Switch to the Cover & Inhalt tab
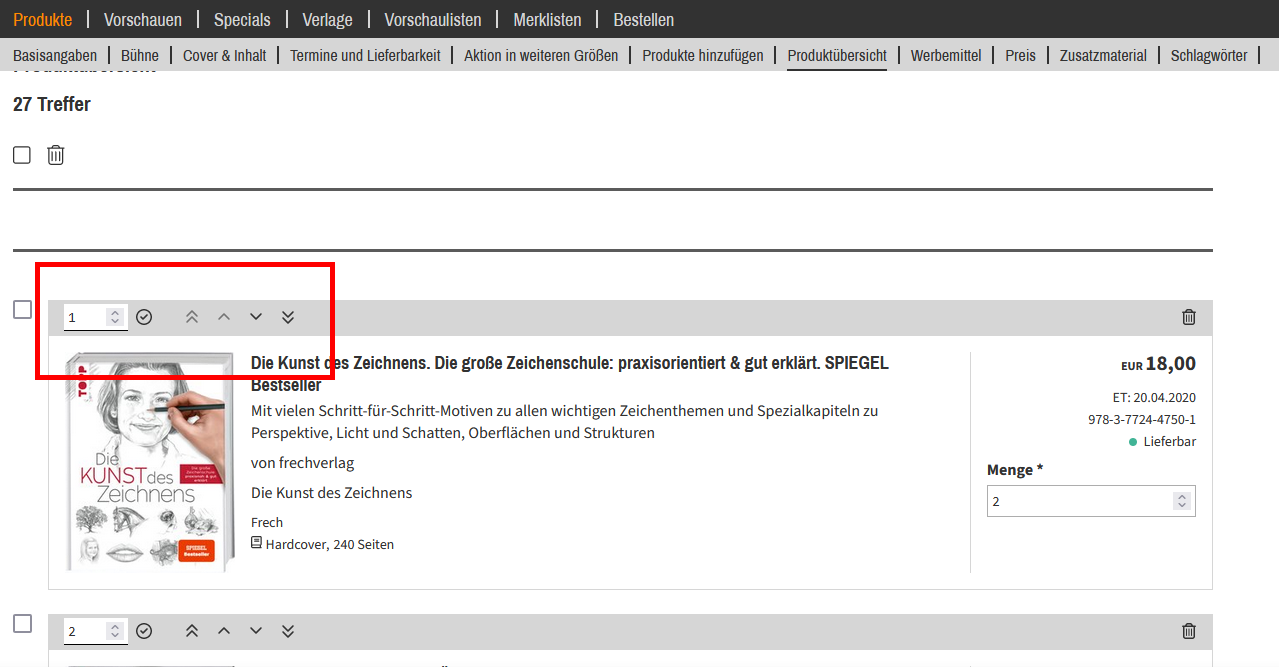The height and width of the screenshot is (667, 1279). pos(225,55)
